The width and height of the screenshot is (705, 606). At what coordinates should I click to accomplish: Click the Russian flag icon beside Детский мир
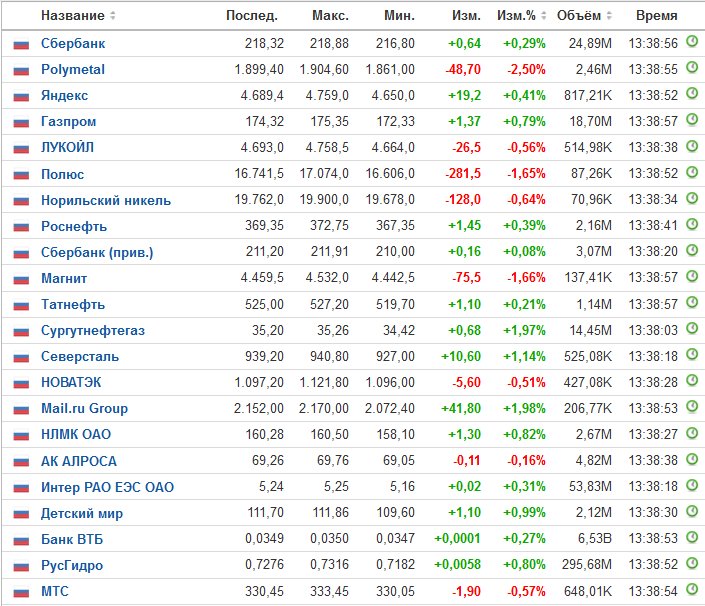[x=21, y=514]
